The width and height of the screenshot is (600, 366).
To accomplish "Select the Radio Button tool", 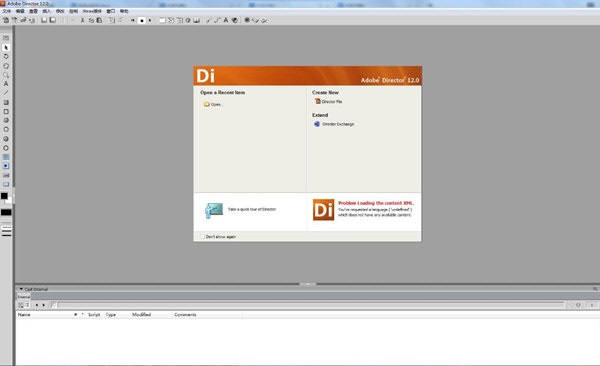I will click(x=6, y=166).
